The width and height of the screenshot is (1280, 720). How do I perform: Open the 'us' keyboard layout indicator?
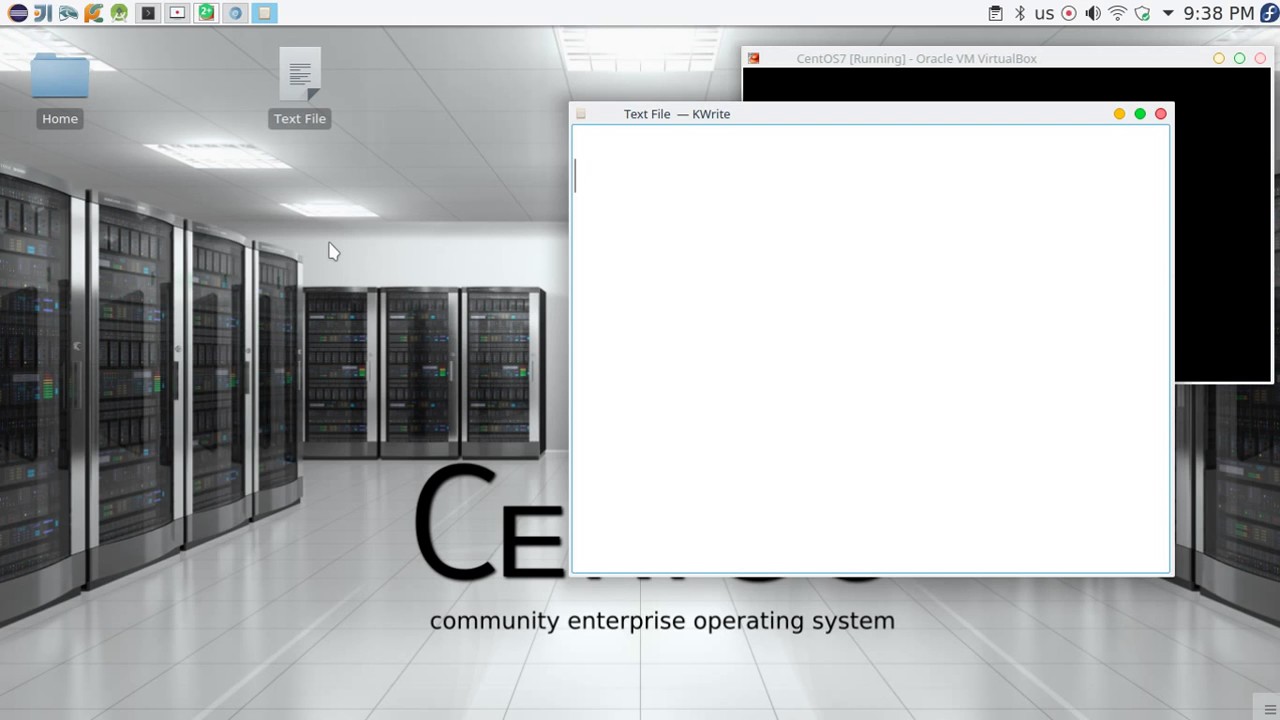tap(1044, 13)
